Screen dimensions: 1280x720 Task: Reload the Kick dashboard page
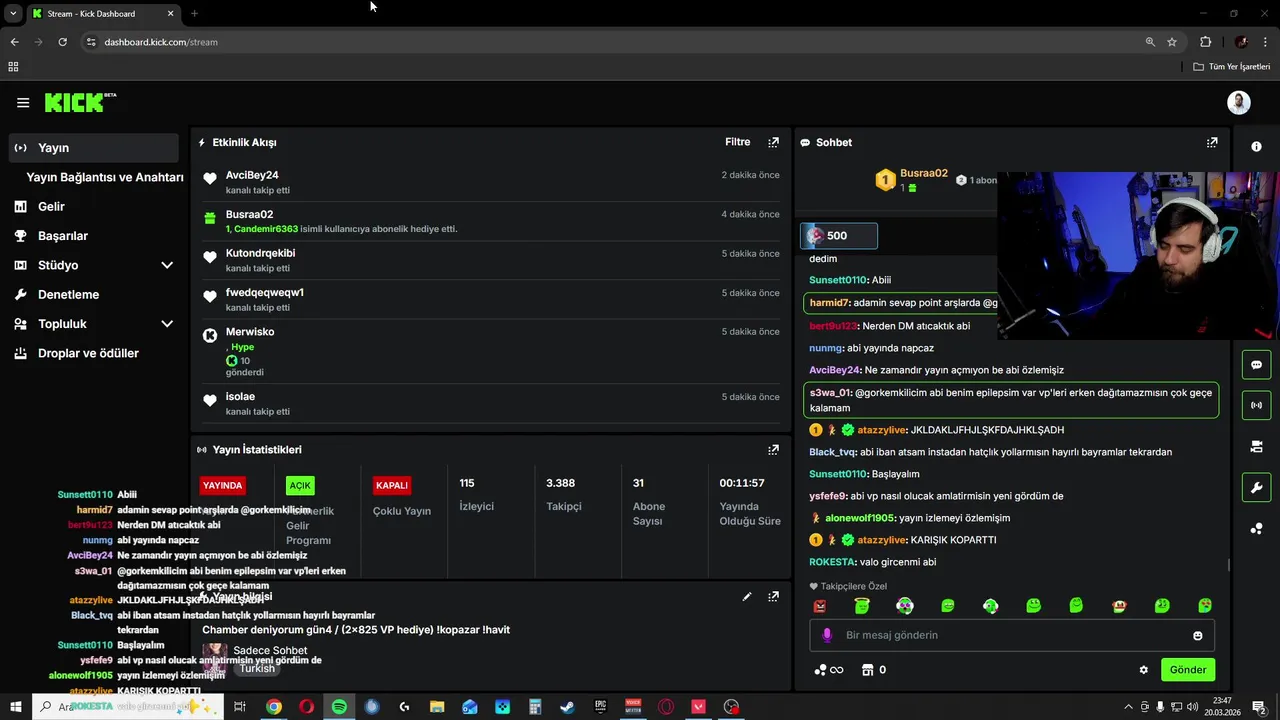[x=62, y=42]
